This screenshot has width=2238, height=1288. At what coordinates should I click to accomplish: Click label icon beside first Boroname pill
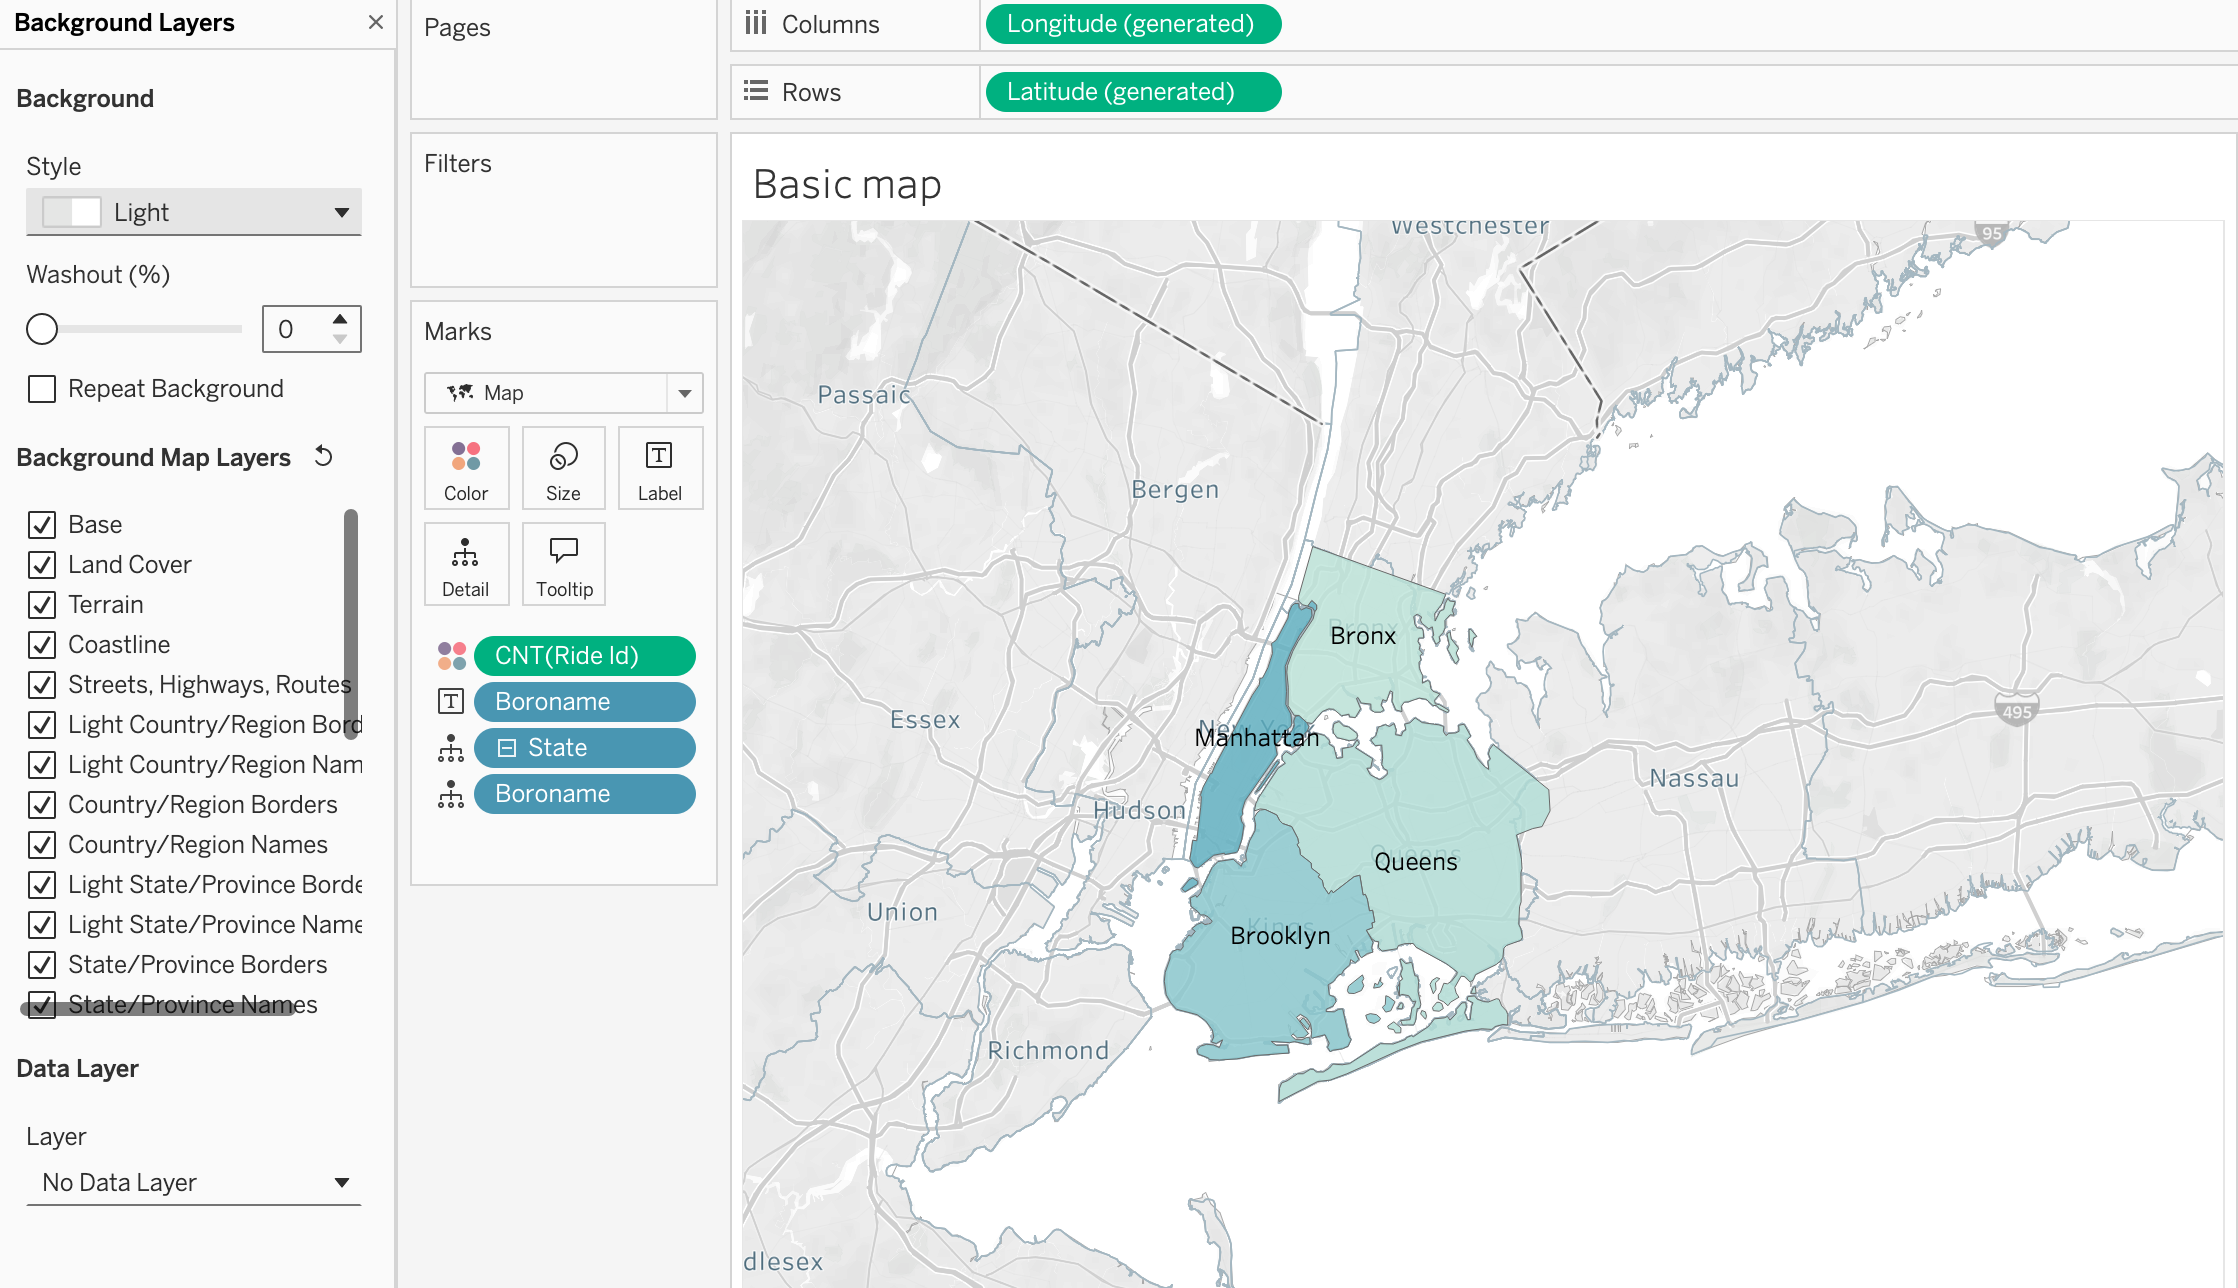(451, 702)
